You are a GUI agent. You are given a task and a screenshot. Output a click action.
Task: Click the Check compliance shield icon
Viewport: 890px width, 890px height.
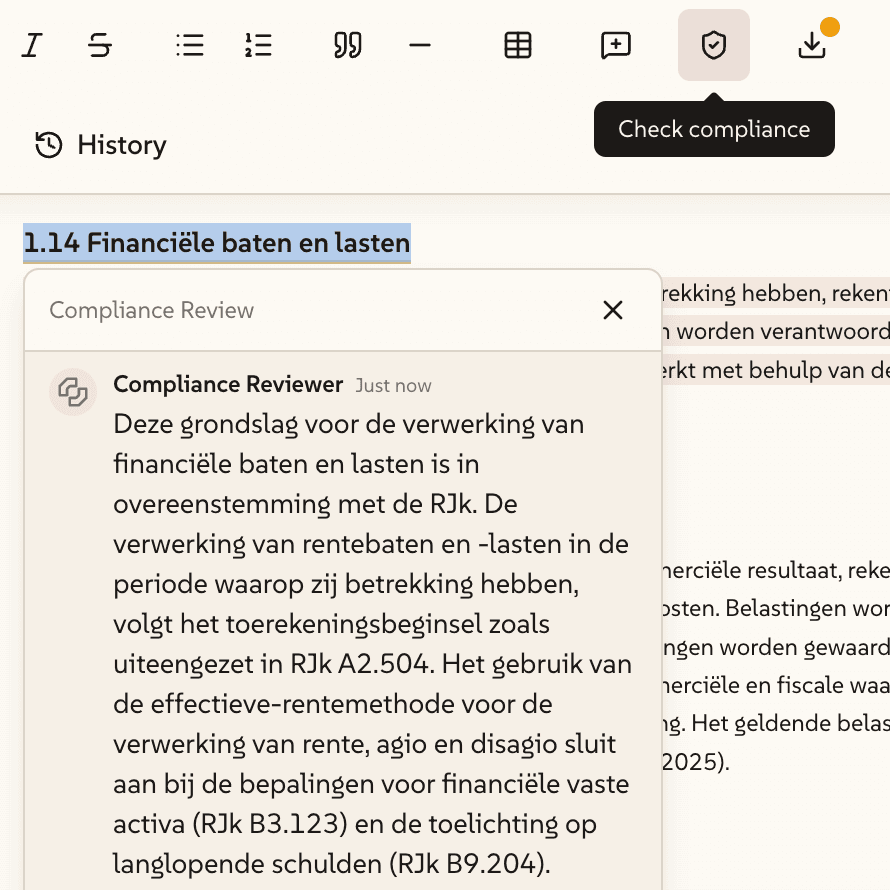tap(713, 45)
